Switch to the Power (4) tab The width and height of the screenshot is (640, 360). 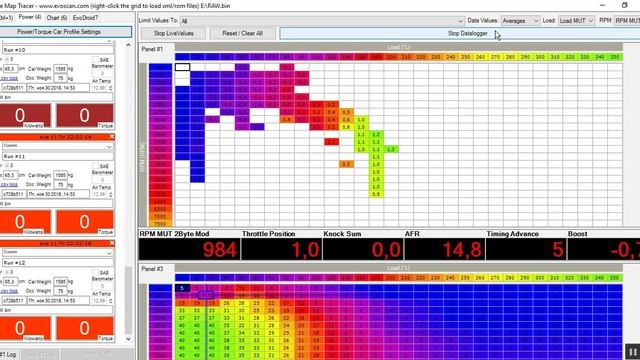click(x=29, y=18)
